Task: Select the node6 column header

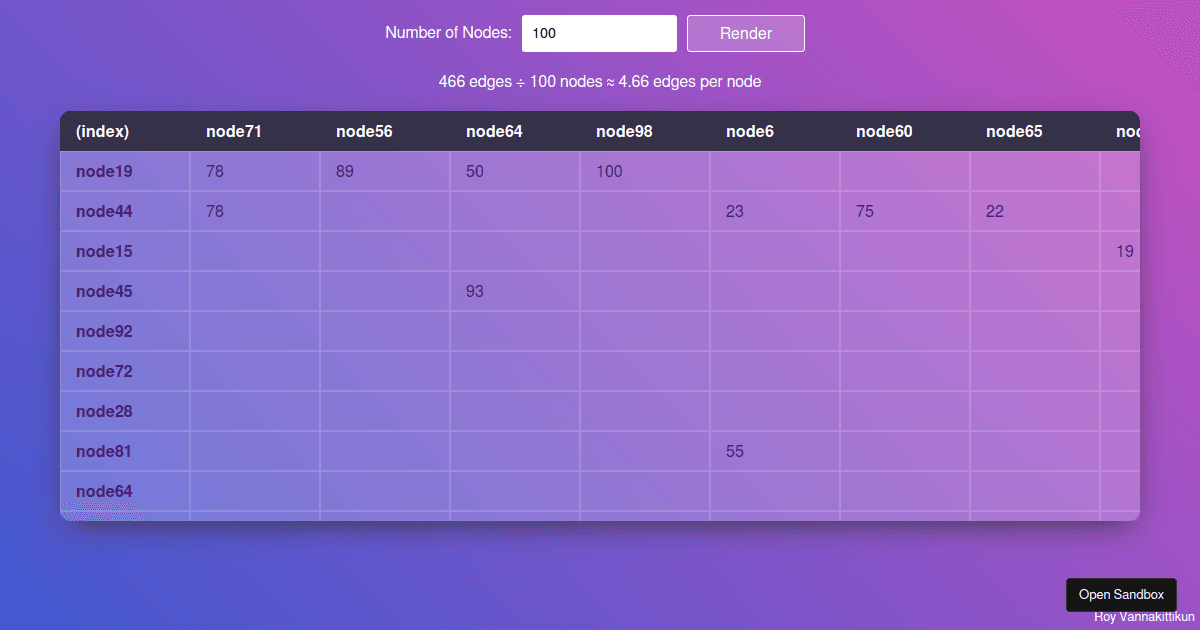Action: [749, 131]
